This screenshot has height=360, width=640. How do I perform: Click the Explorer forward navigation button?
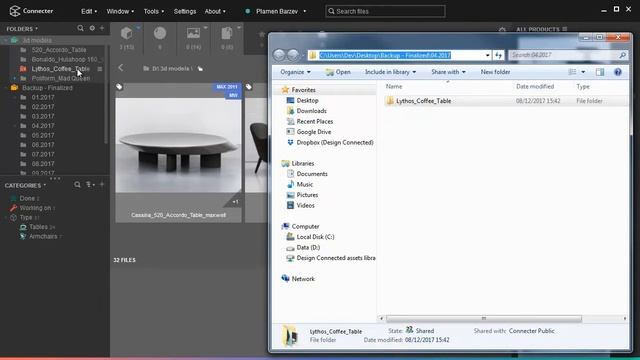tap(293, 55)
